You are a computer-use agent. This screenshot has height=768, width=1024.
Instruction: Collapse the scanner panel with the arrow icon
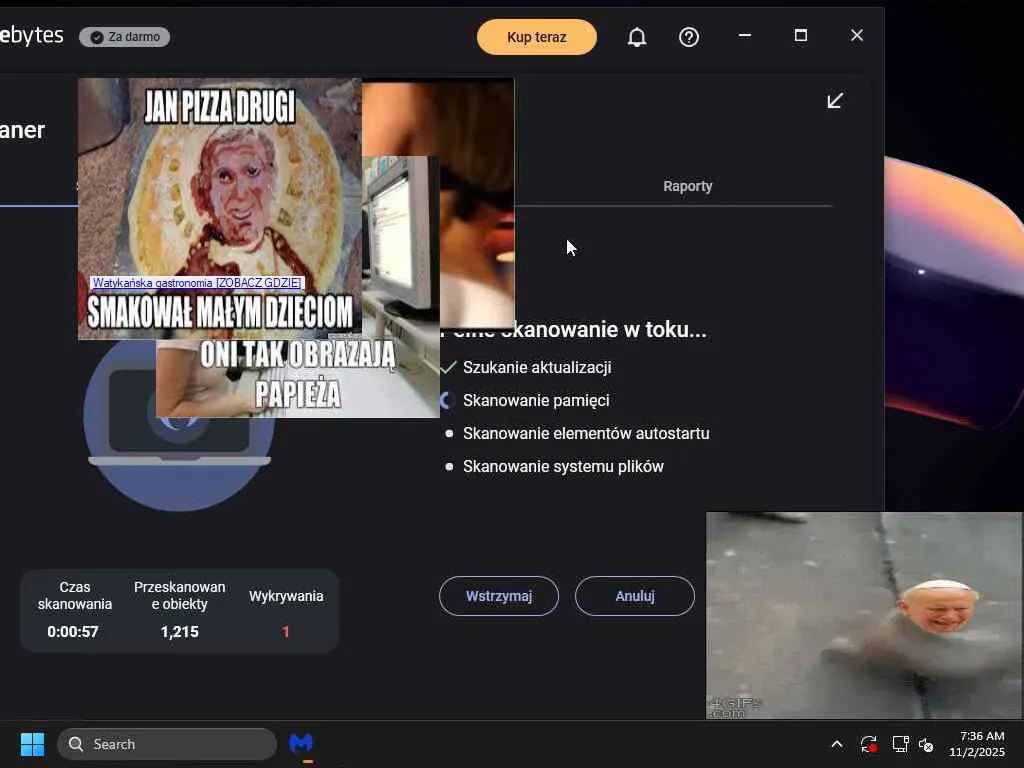tap(835, 101)
